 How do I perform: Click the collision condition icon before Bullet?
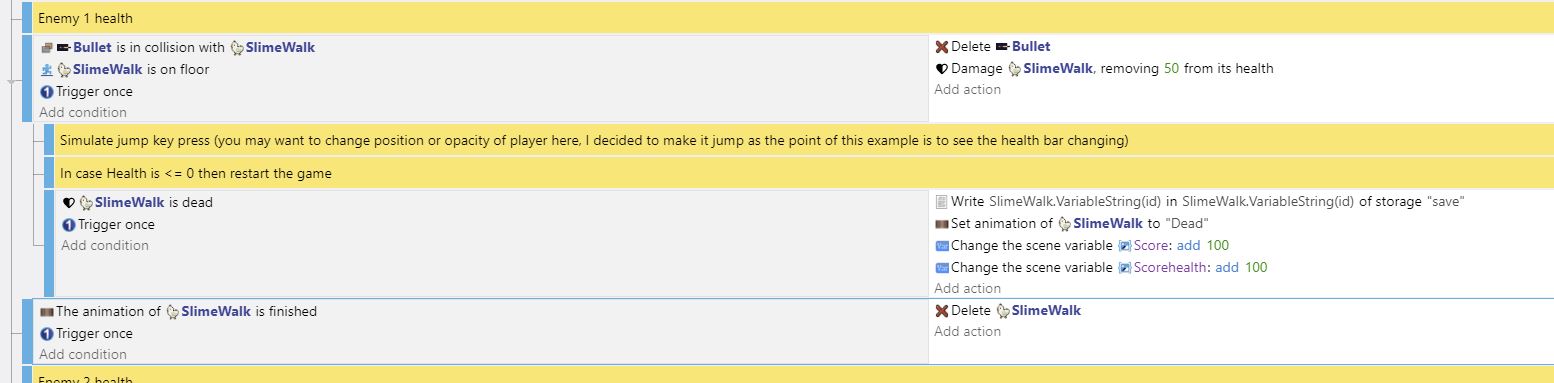coord(46,47)
